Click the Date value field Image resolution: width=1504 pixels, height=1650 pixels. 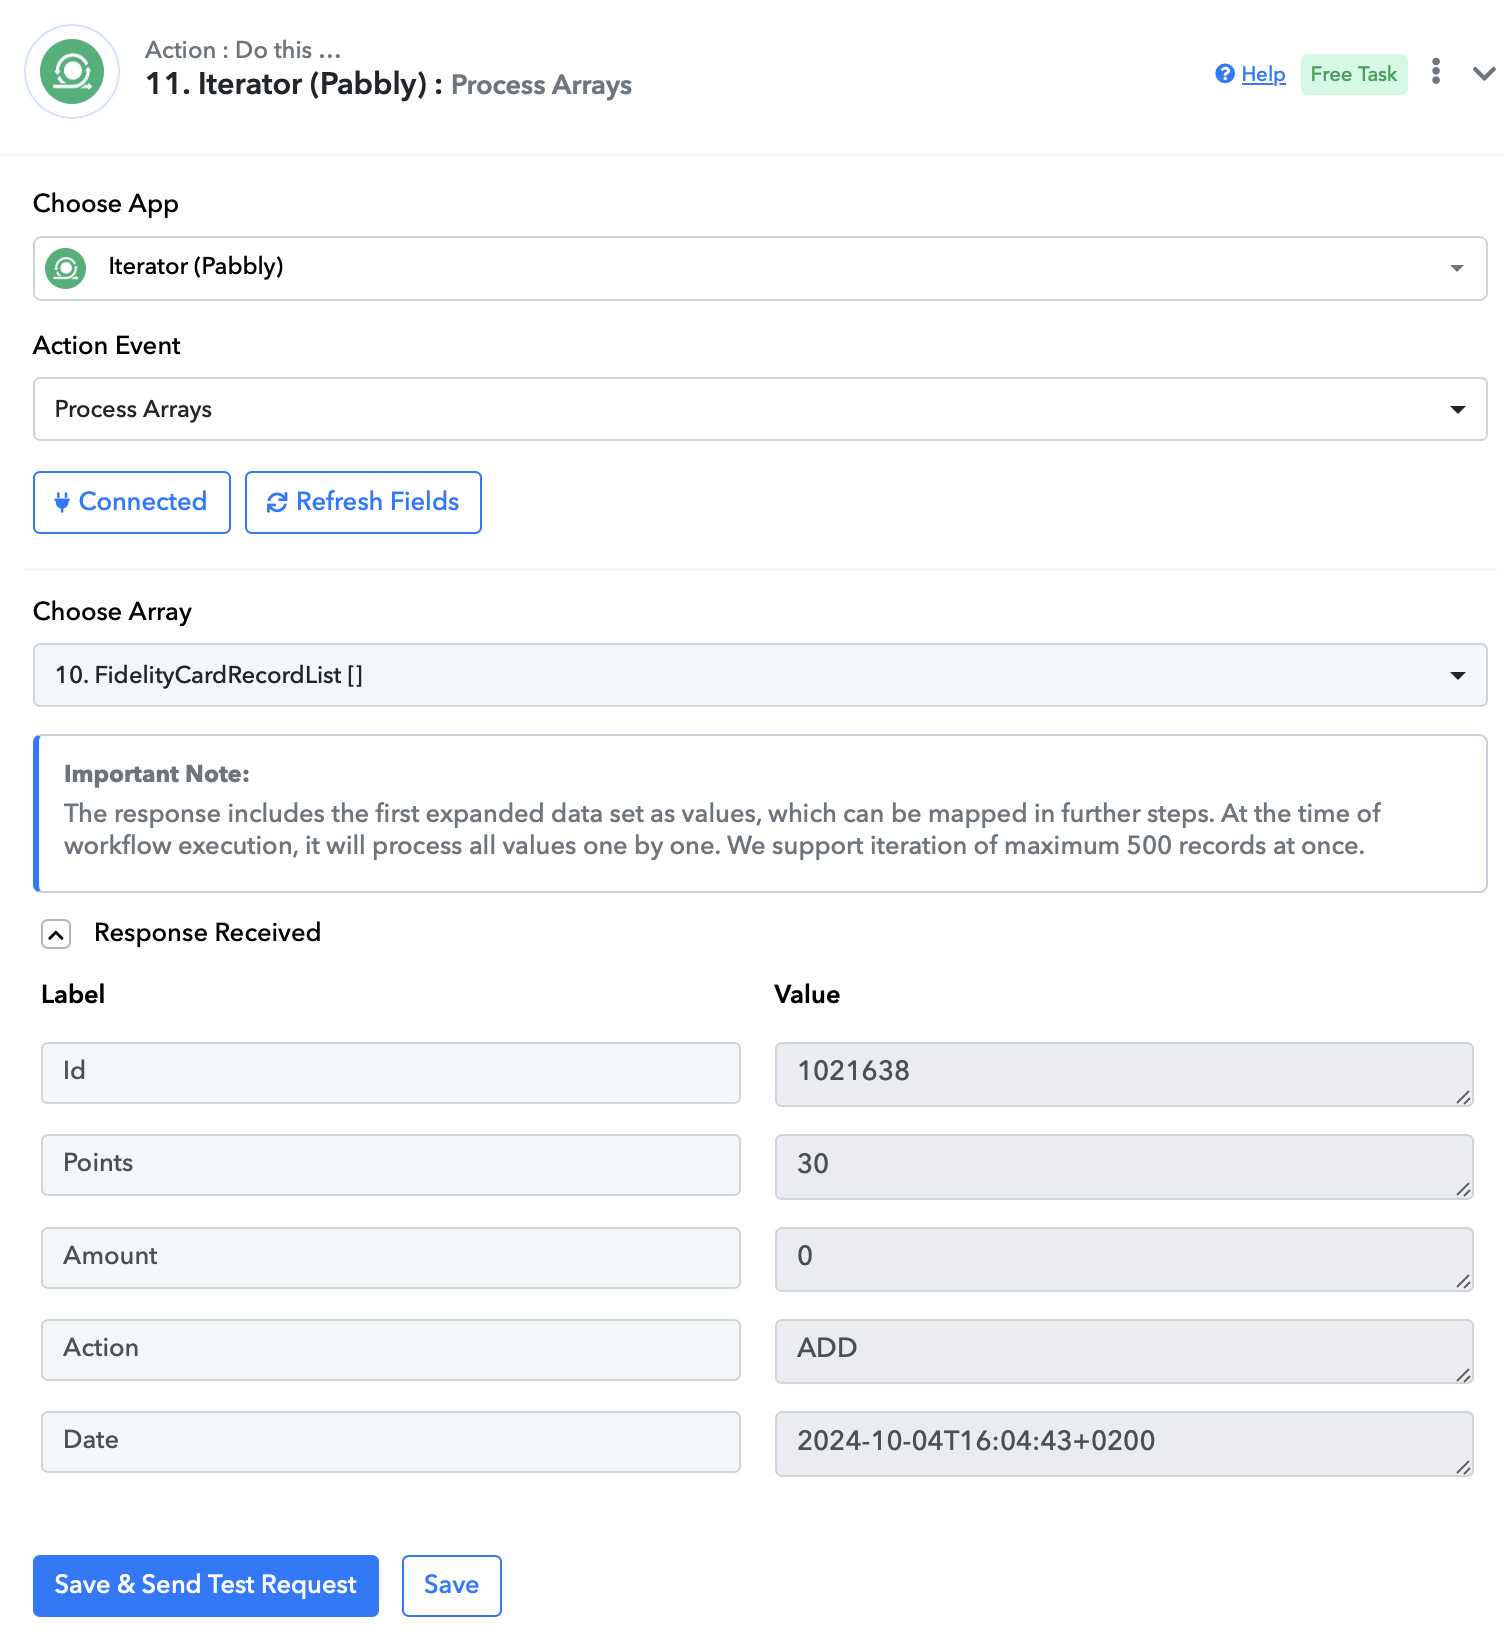coord(1124,1443)
